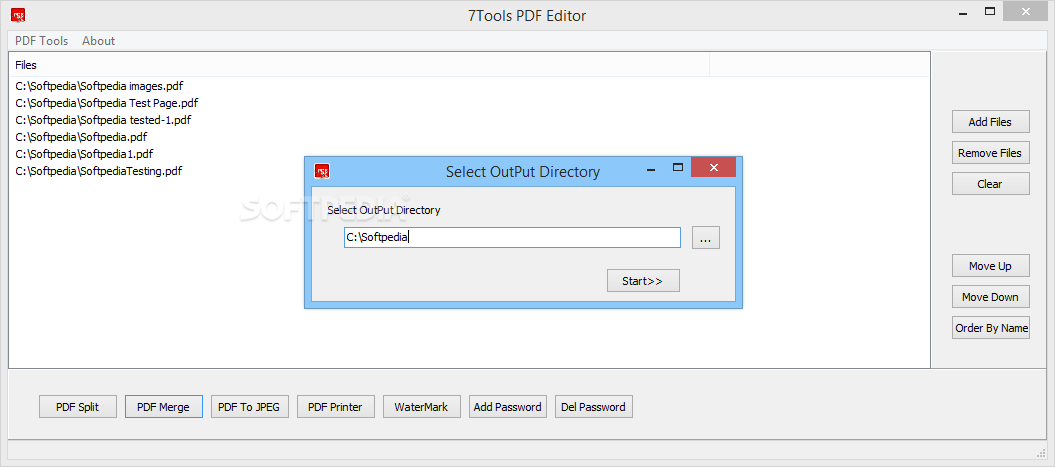The image size is (1055, 467).
Task: Click the 7Tools PDF Editor app icon in title bar
Action: tap(19, 14)
